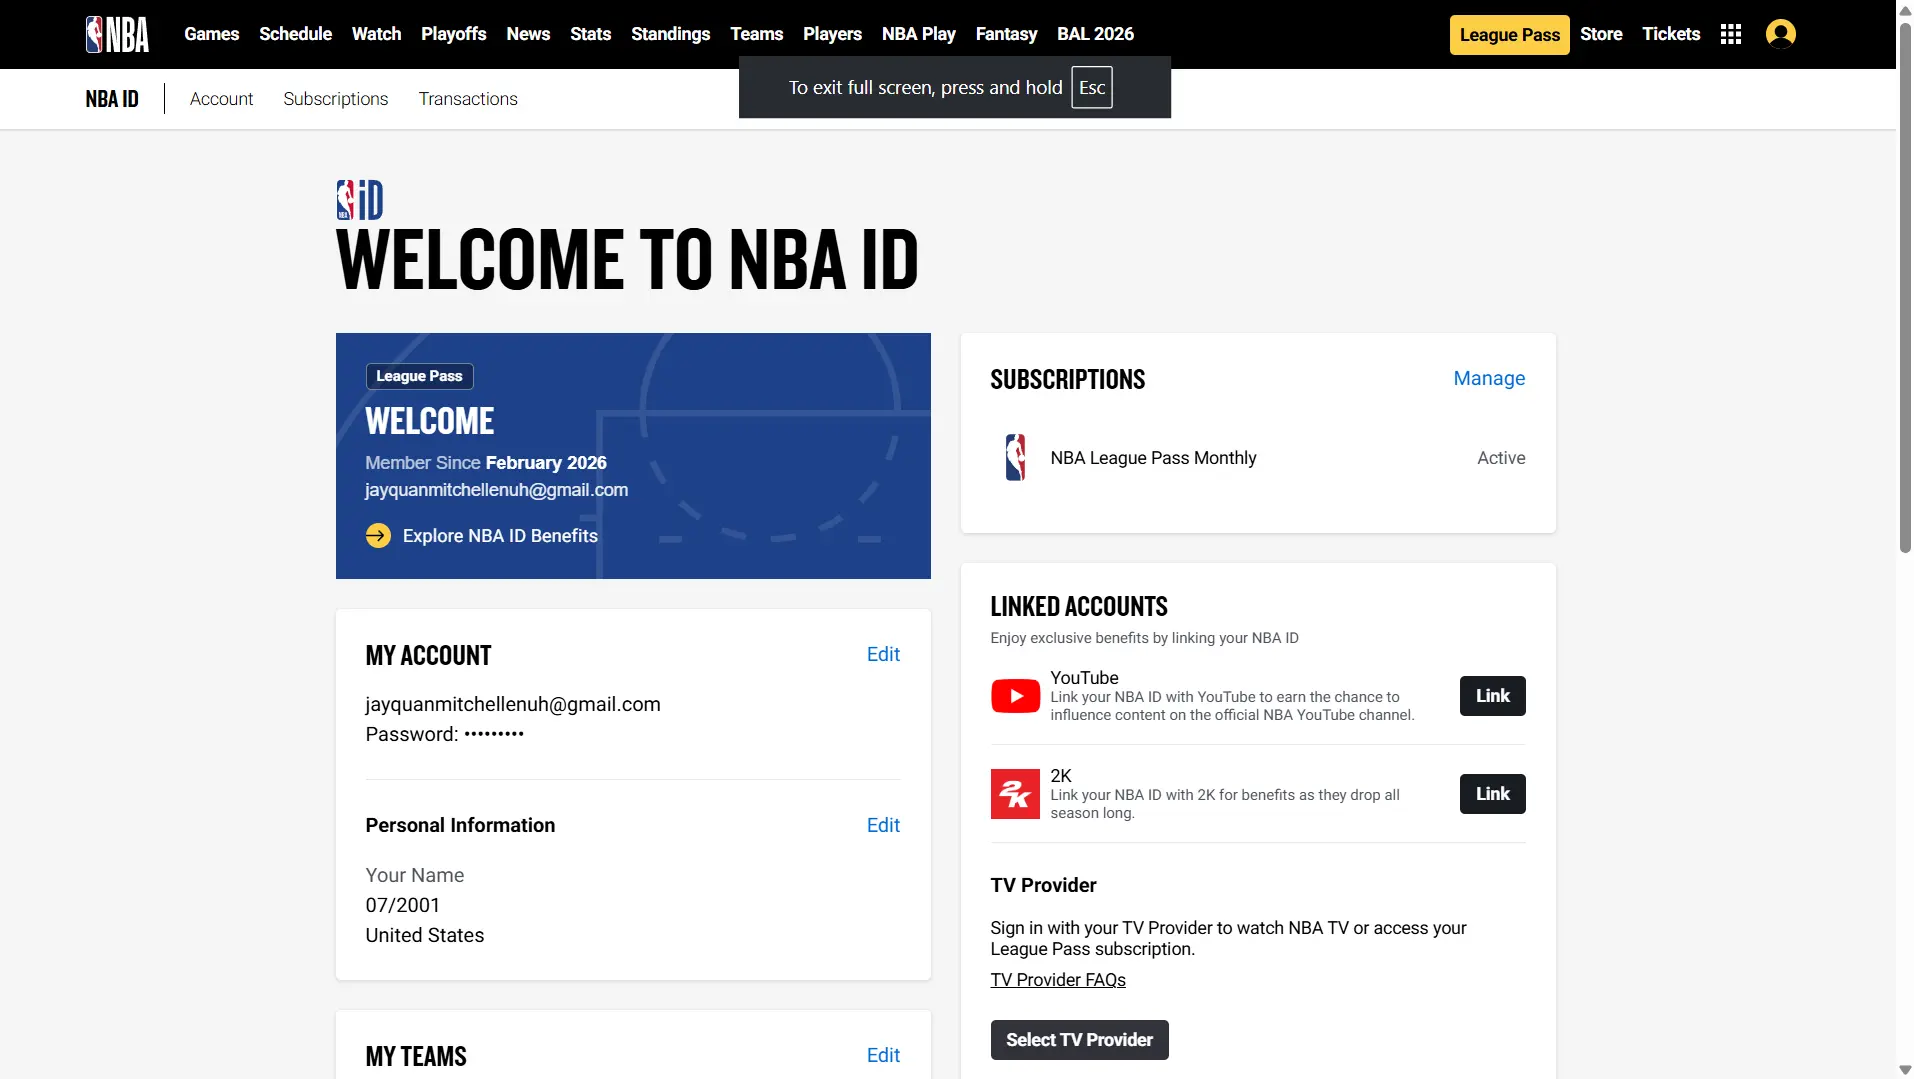The width and height of the screenshot is (1914, 1079).
Task: Open the Games menu item
Action: point(212,34)
